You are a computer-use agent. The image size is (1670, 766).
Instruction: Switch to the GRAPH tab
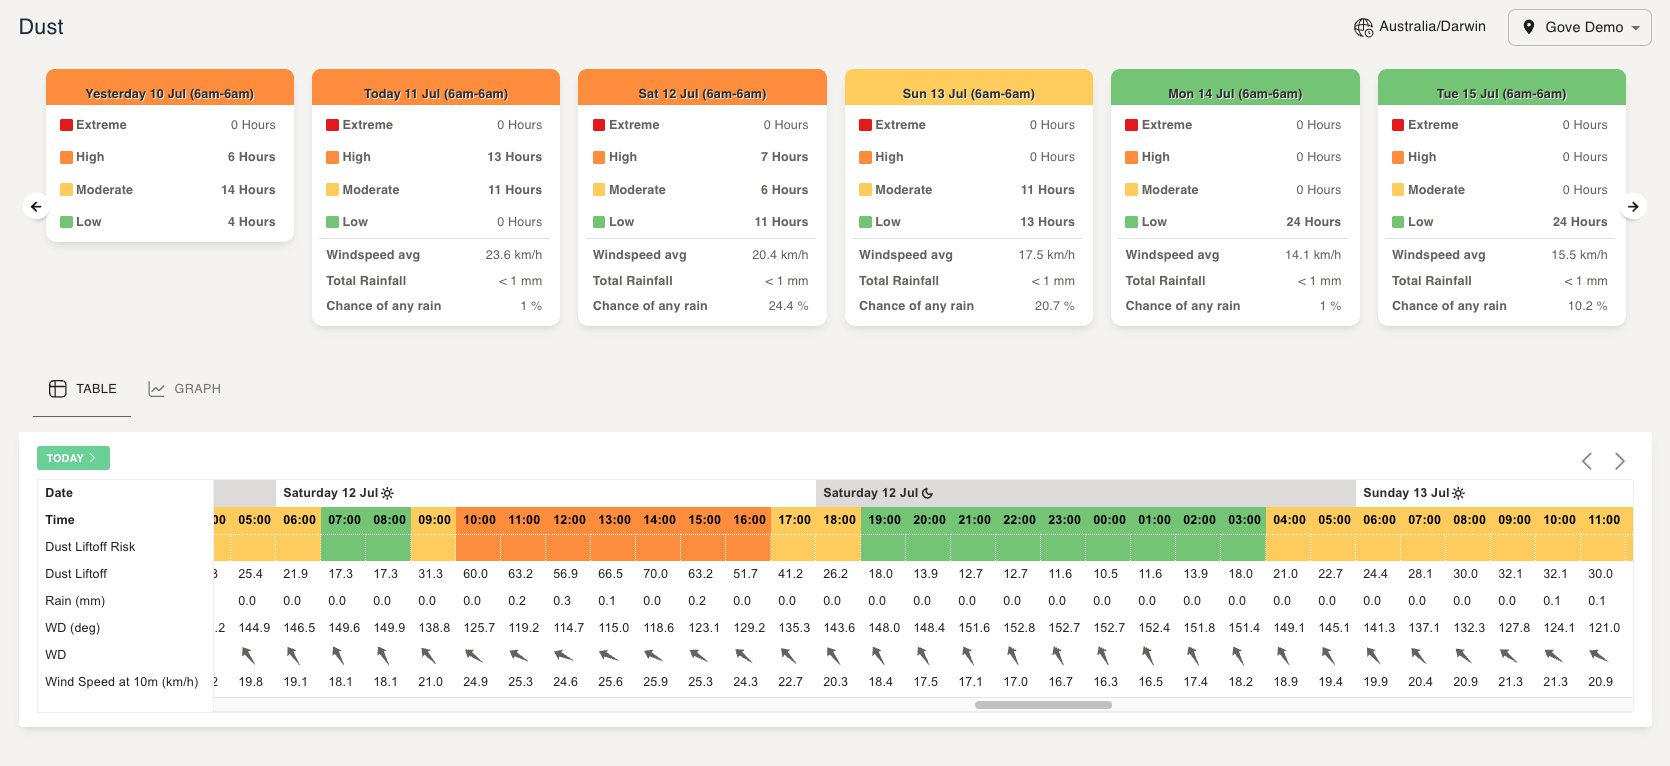point(185,389)
